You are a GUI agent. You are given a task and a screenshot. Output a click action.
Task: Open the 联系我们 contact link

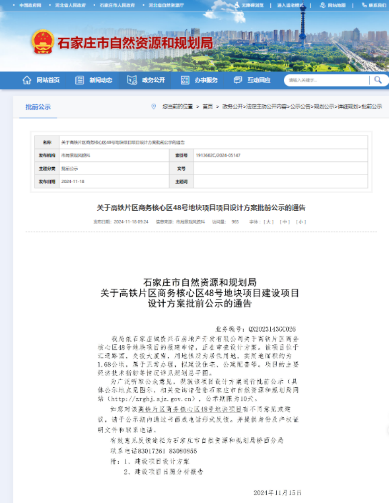(x=377, y=5)
